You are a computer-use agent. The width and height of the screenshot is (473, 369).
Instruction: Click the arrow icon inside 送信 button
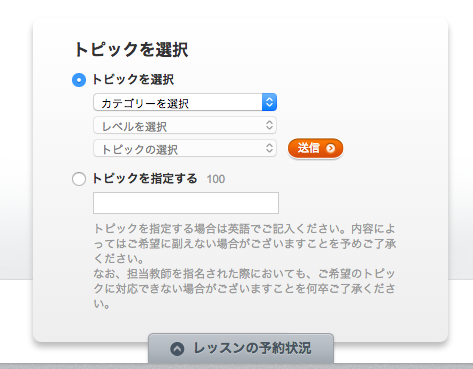click(330, 148)
